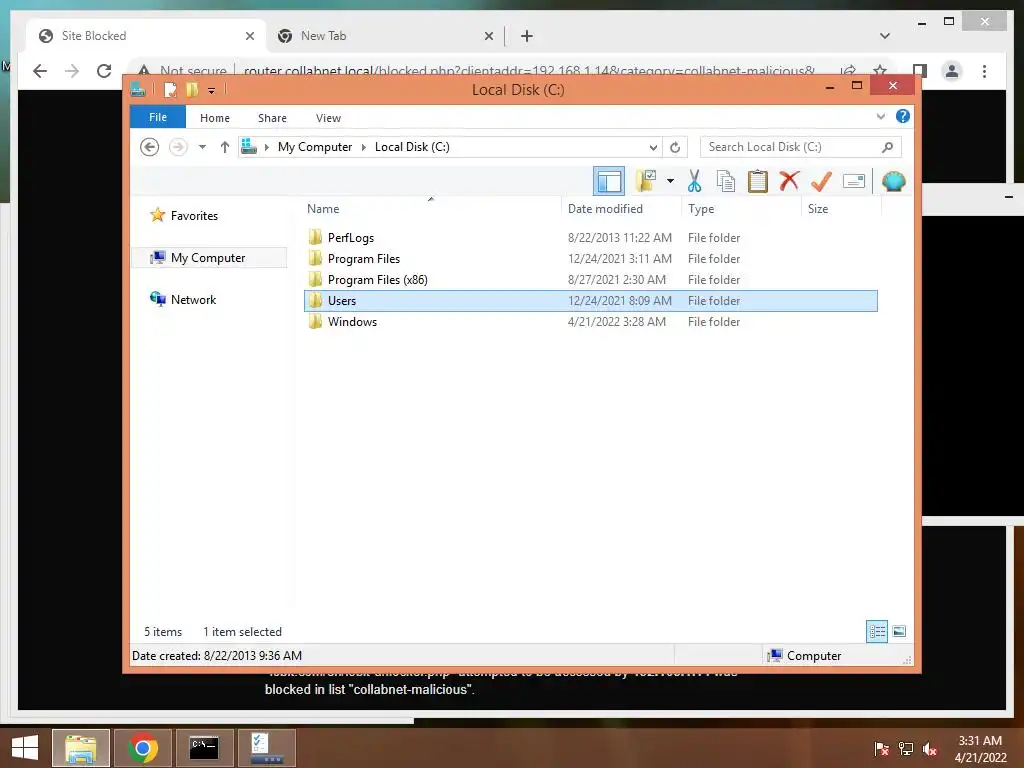Close the New Tab Chrome tab
Screen dimensions: 1024x768
(x=488, y=36)
